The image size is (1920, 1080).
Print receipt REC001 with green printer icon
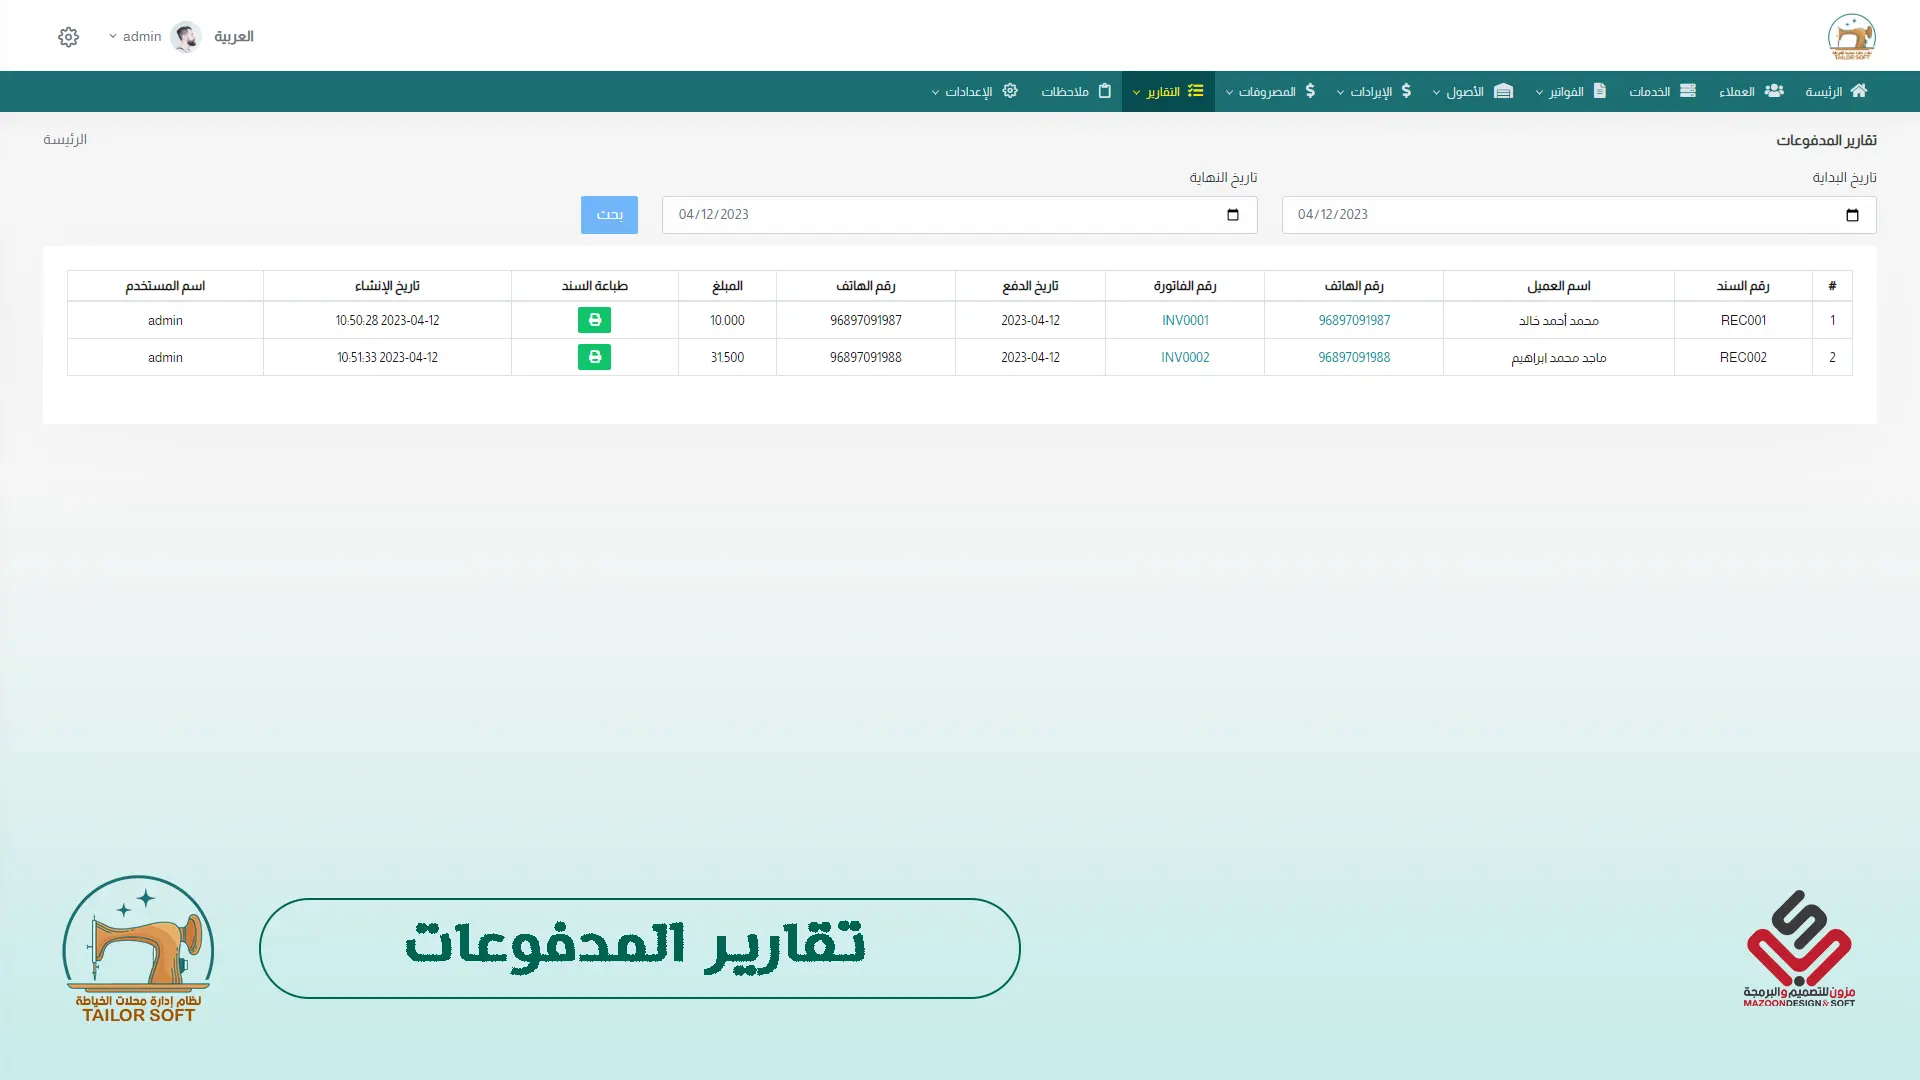[x=594, y=320]
